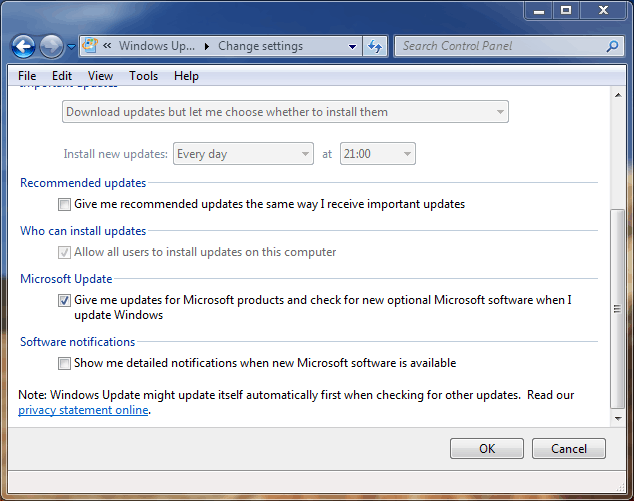Open the Help menu
This screenshot has width=634, height=501.
click(x=186, y=76)
